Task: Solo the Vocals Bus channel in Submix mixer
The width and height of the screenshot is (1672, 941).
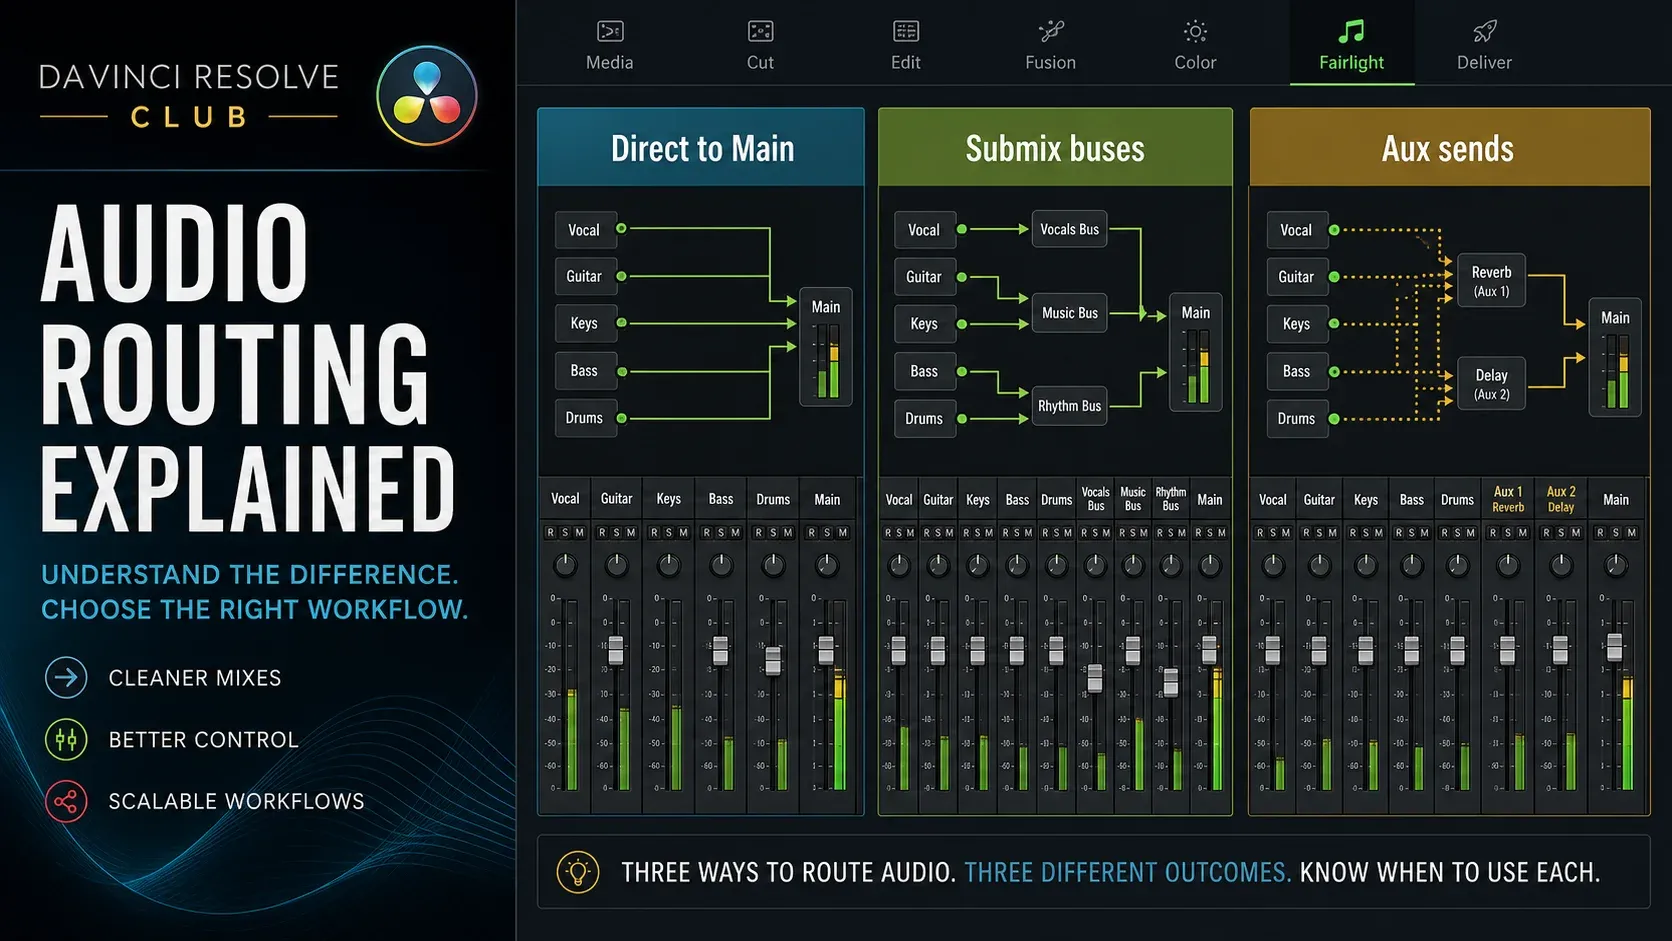Action: pos(1095,533)
